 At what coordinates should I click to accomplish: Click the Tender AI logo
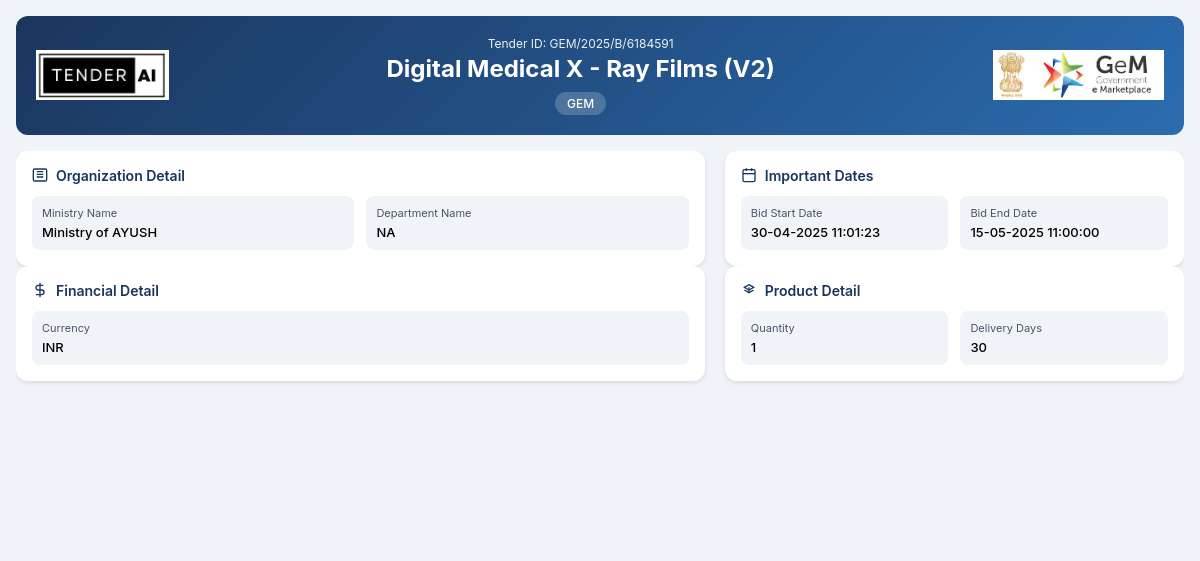pyautogui.click(x=102, y=75)
